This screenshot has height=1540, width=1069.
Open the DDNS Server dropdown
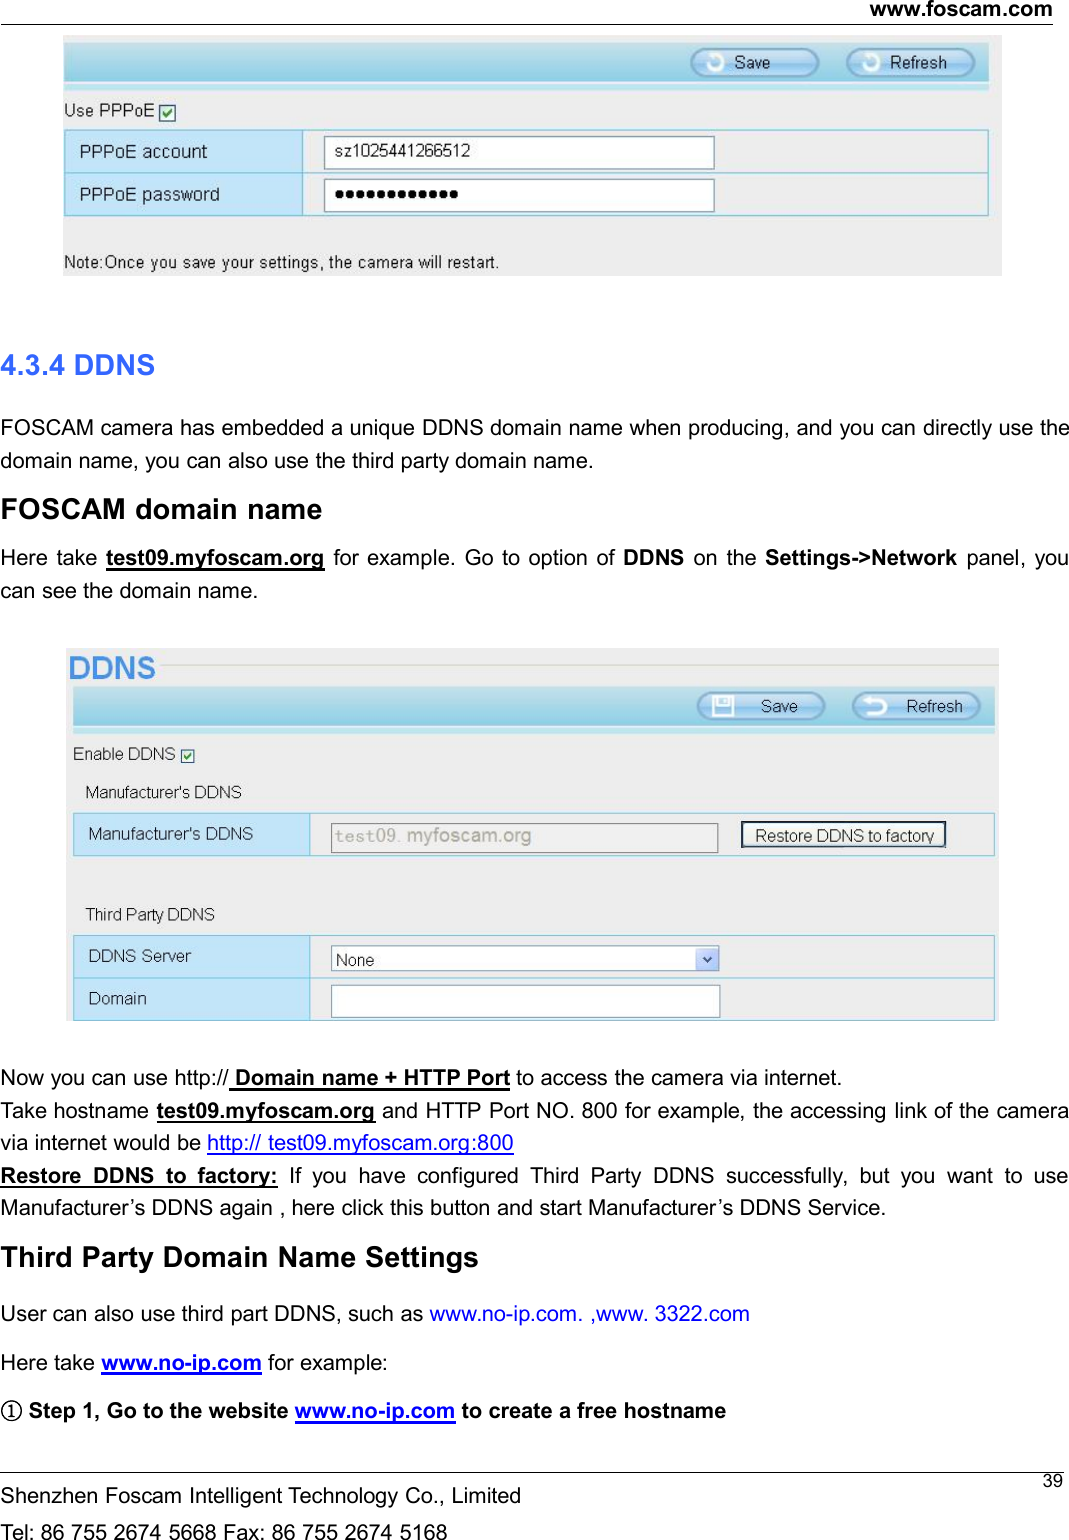[521, 959]
